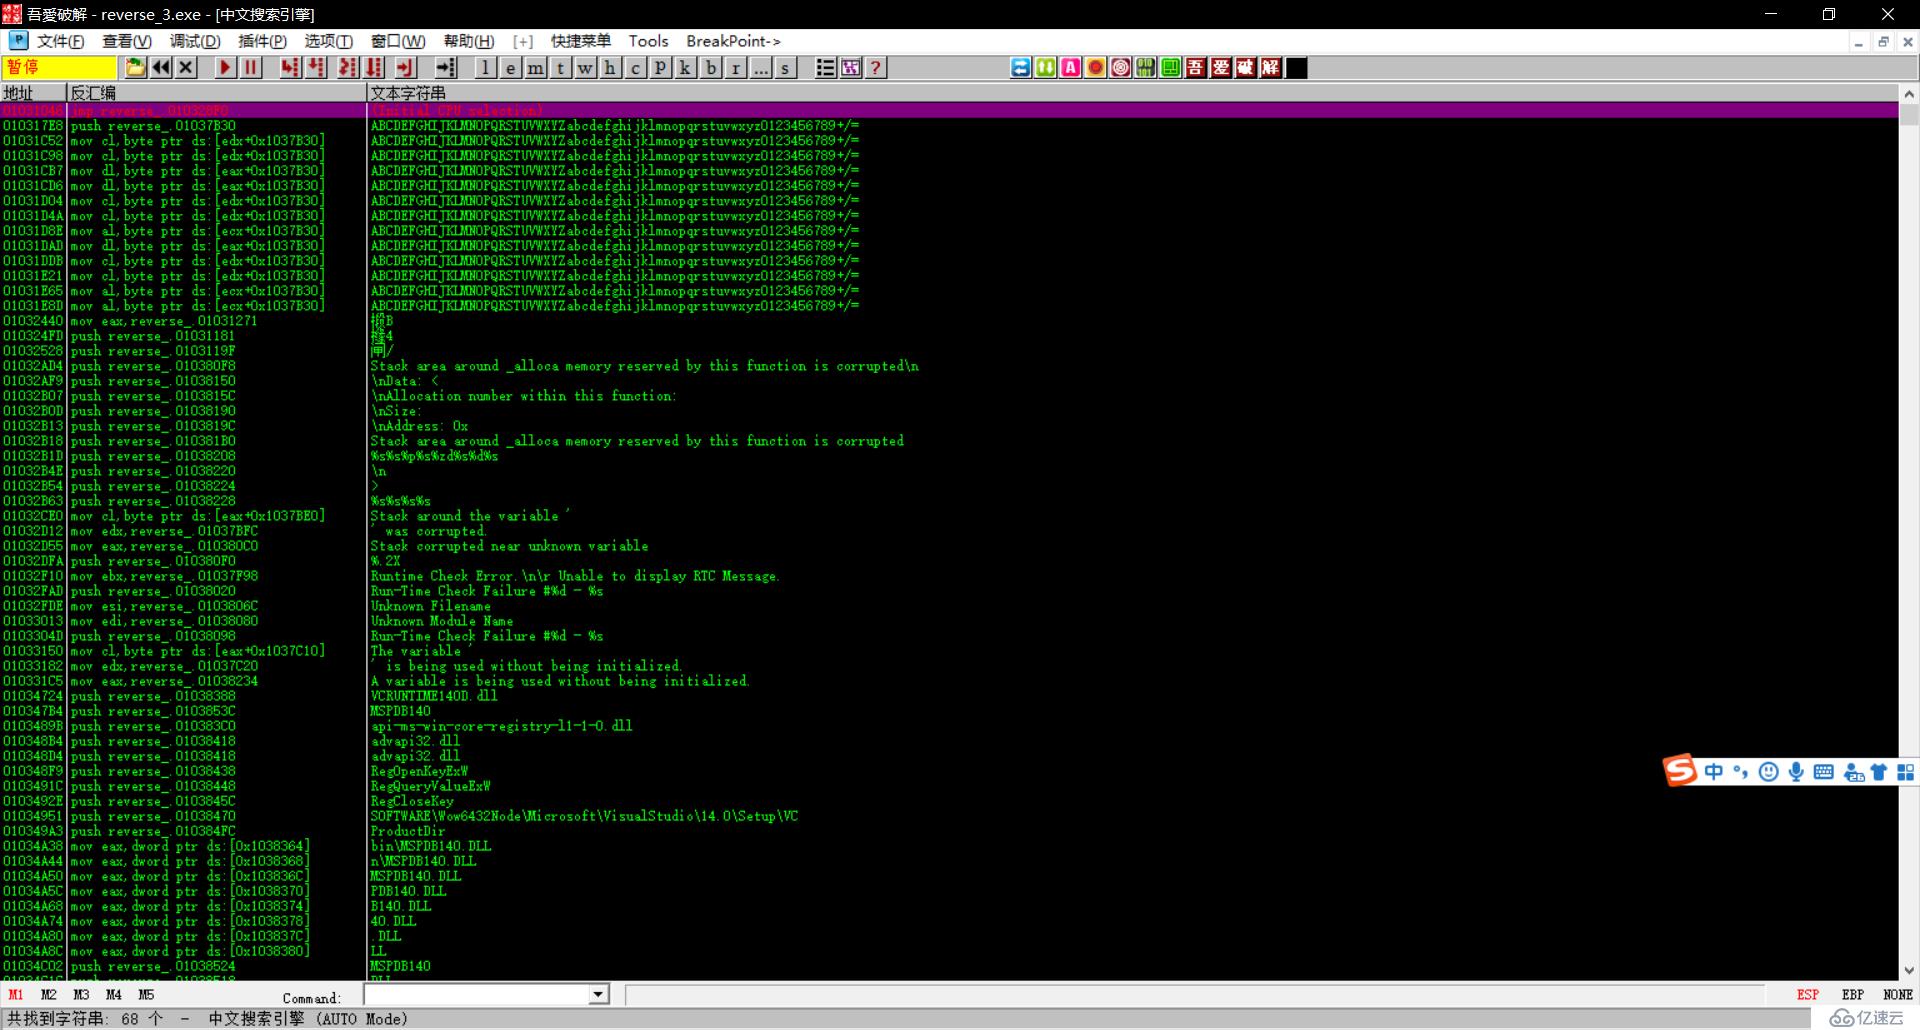Click the red '破' toolbar icon

1246,67
